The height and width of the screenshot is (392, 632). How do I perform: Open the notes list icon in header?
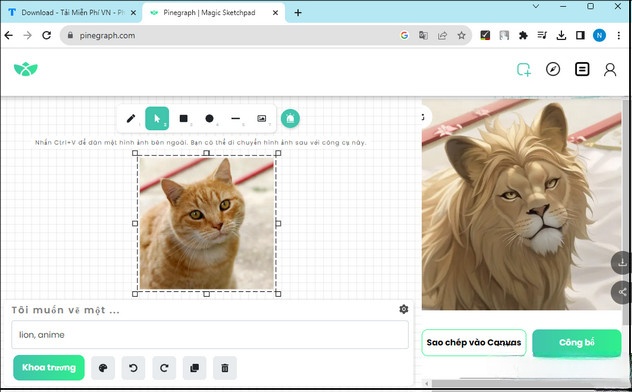(x=582, y=69)
